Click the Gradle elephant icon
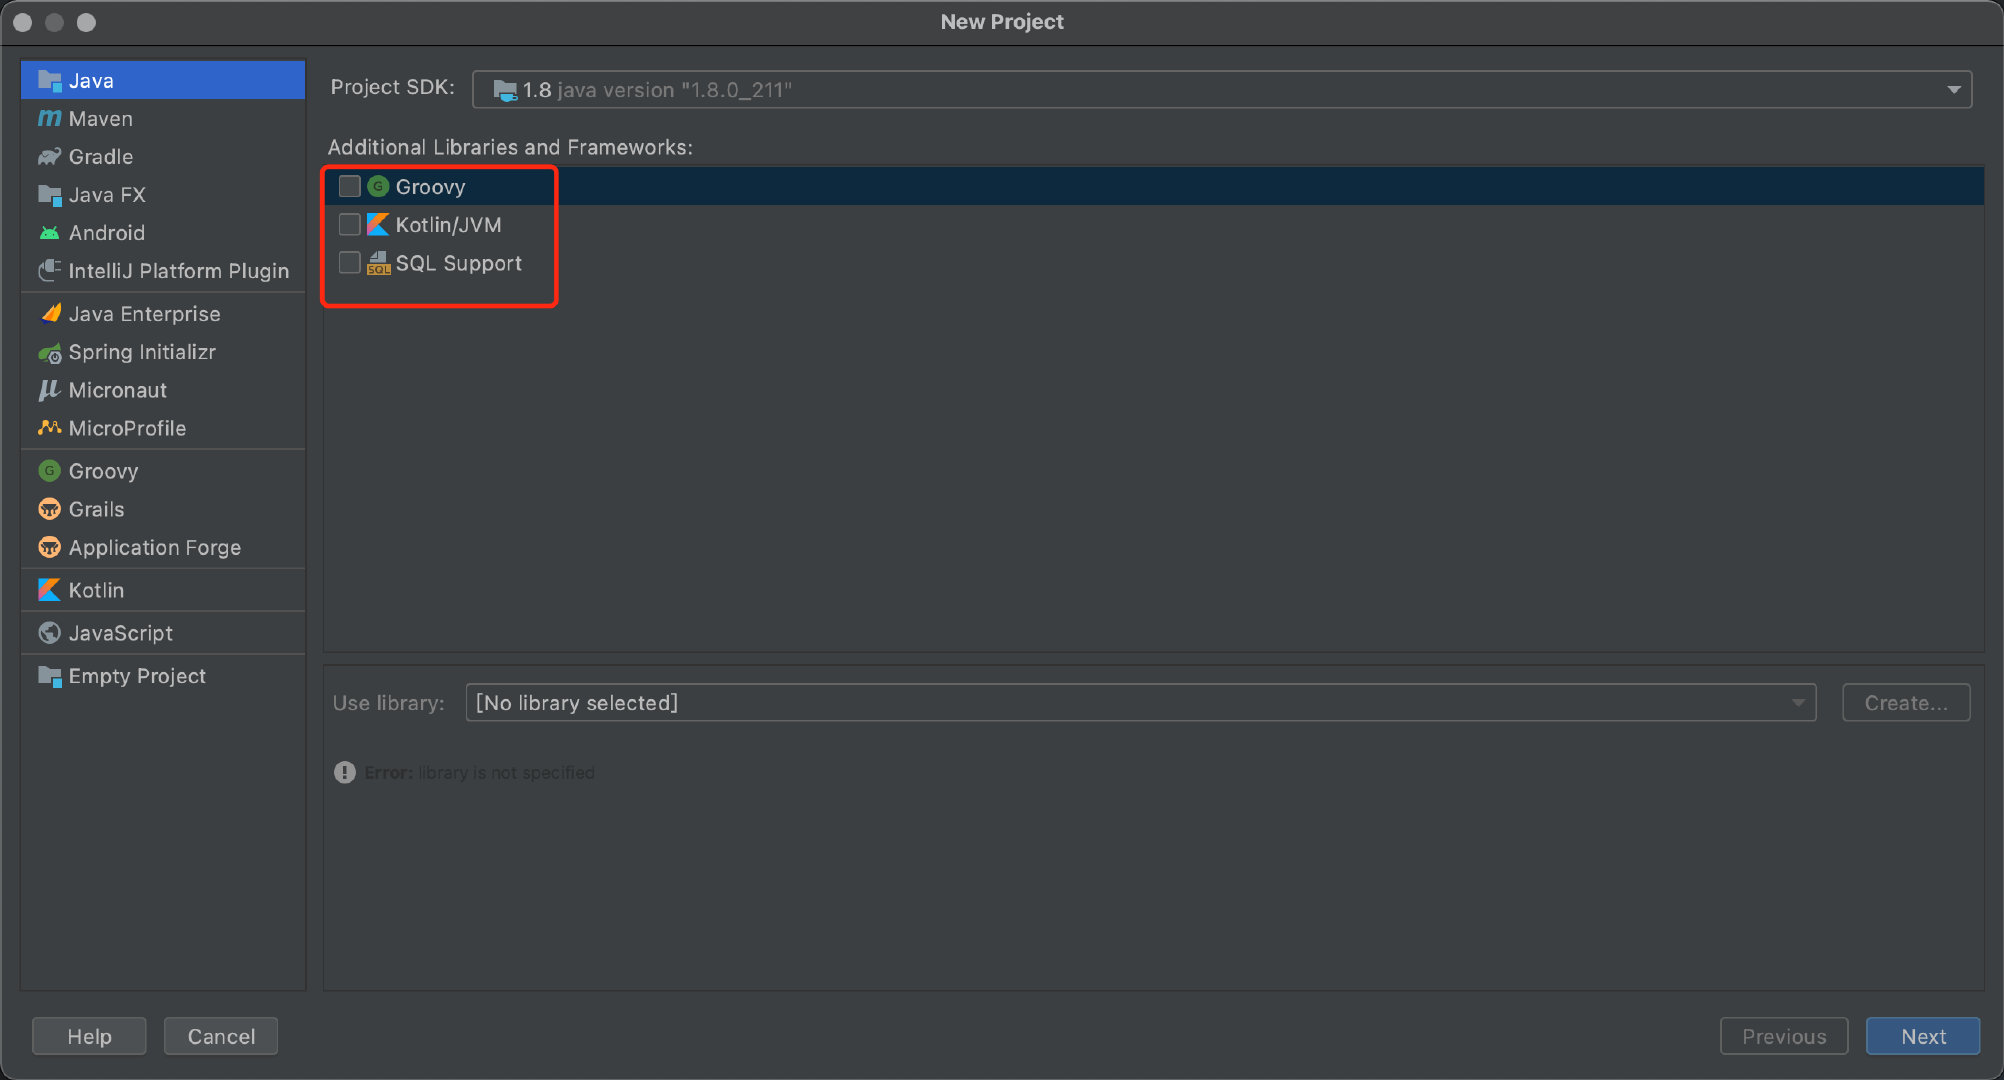This screenshot has height=1080, width=2004. pyautogui.click(x=49, y=157)
